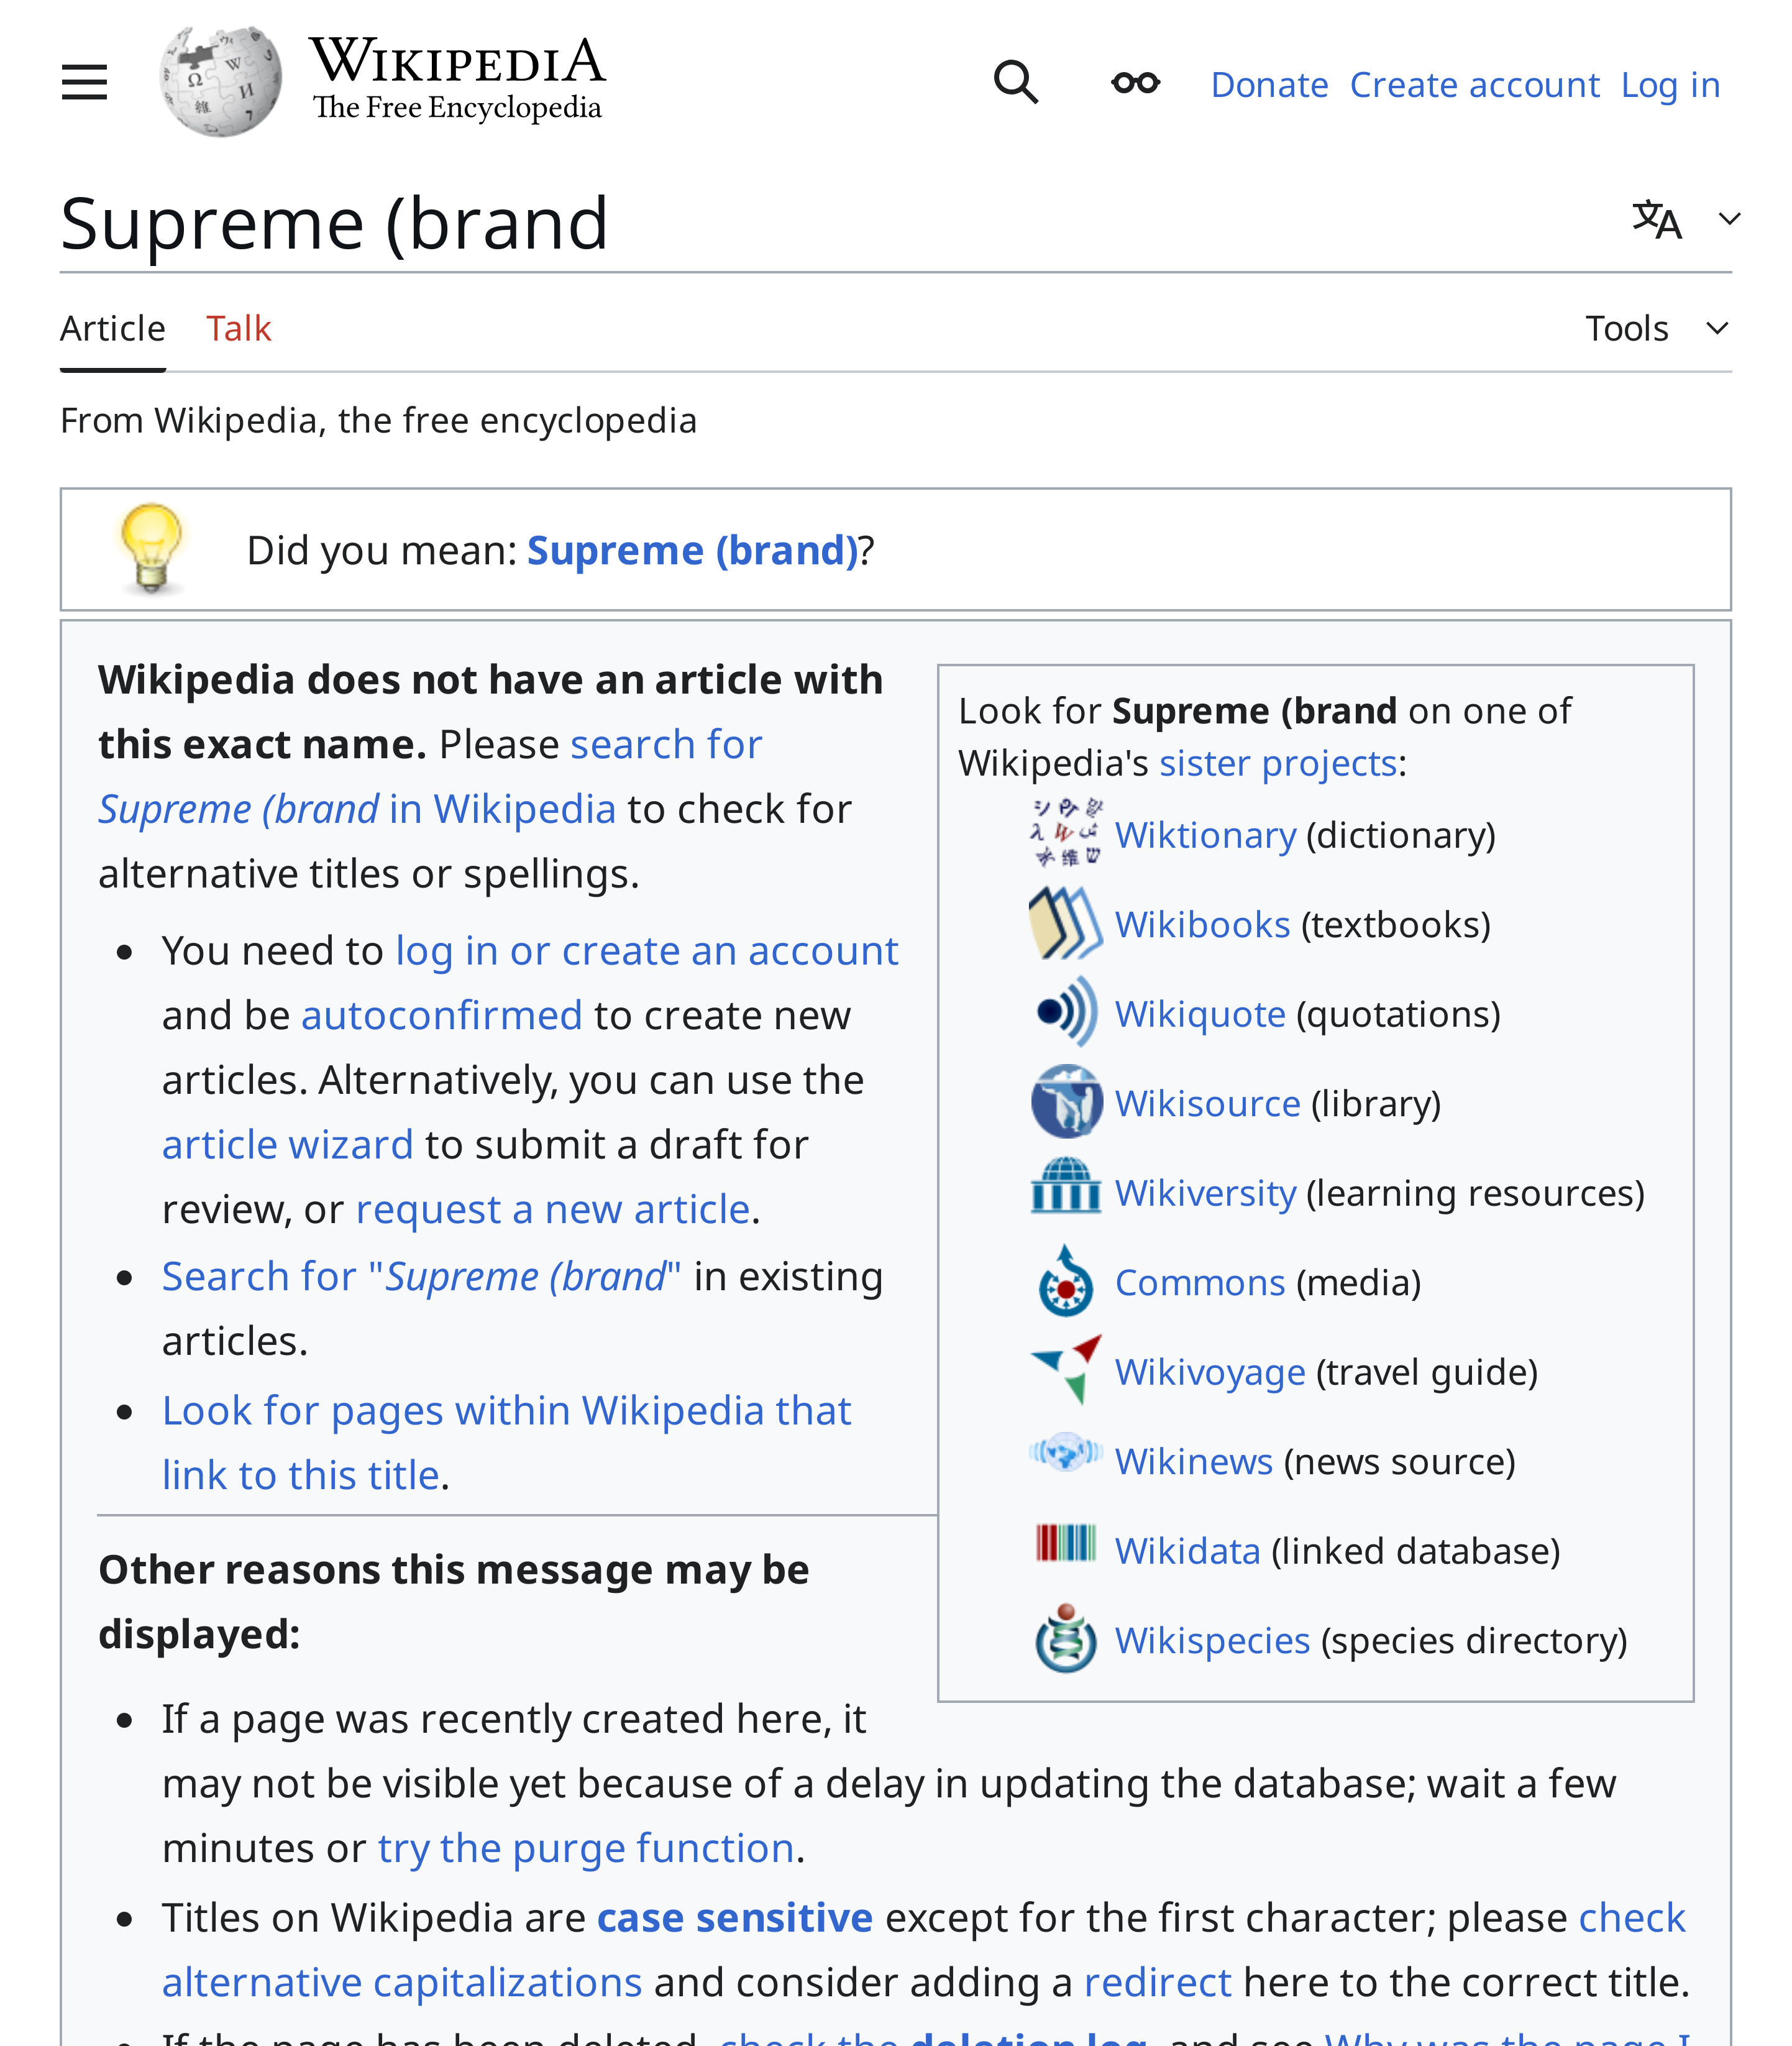Open Wikisource library icon
The width and height of the screenshot is (1792, 2046).
pos(1066,1101)
